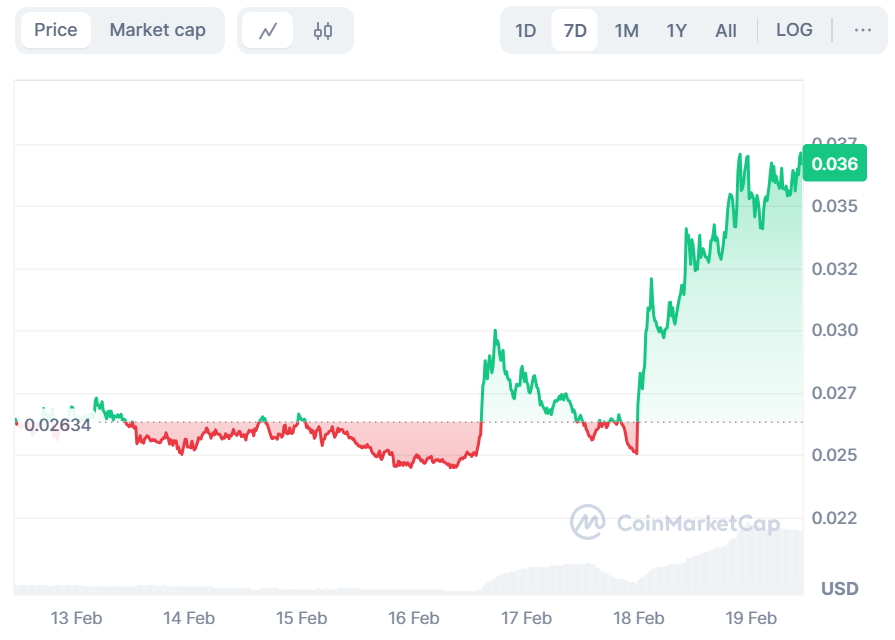Set time range to 1D
895x640 pixels.
coord(526,31)
